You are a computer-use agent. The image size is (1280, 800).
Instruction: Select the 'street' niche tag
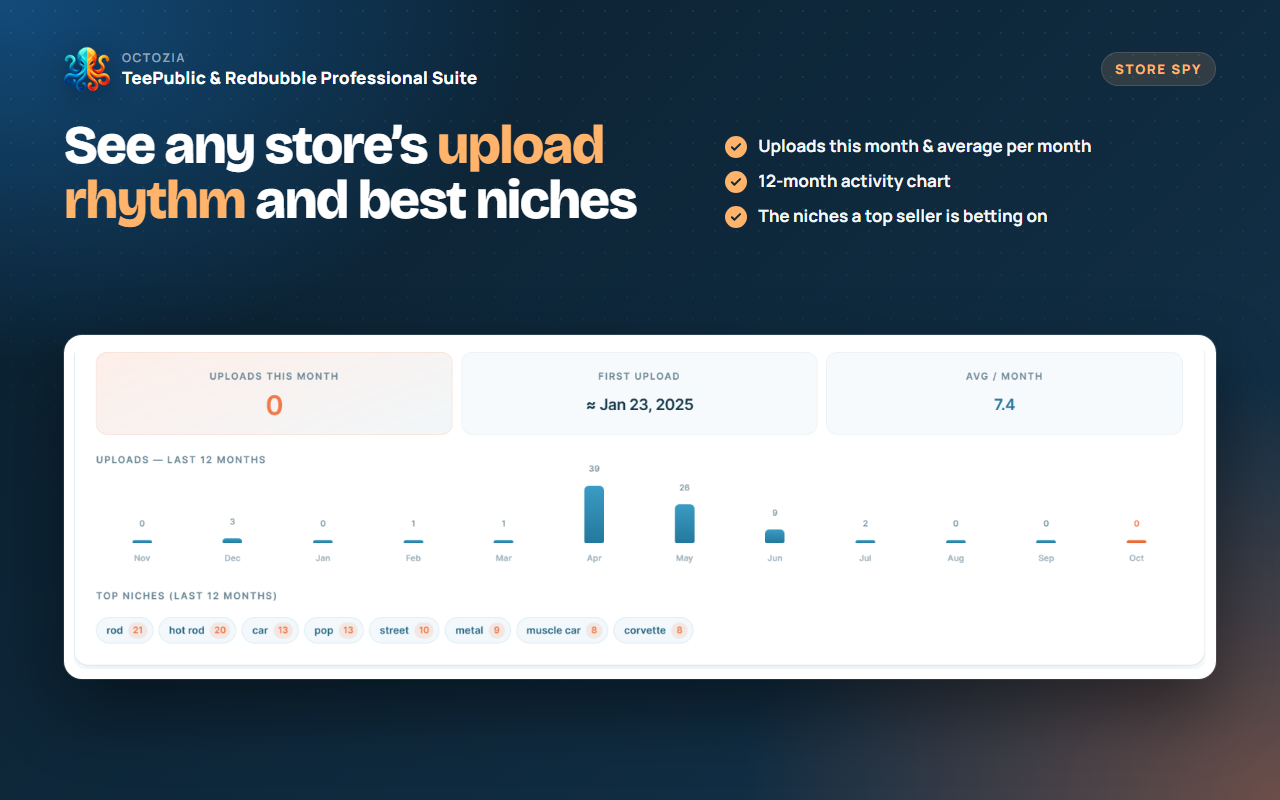404,630
